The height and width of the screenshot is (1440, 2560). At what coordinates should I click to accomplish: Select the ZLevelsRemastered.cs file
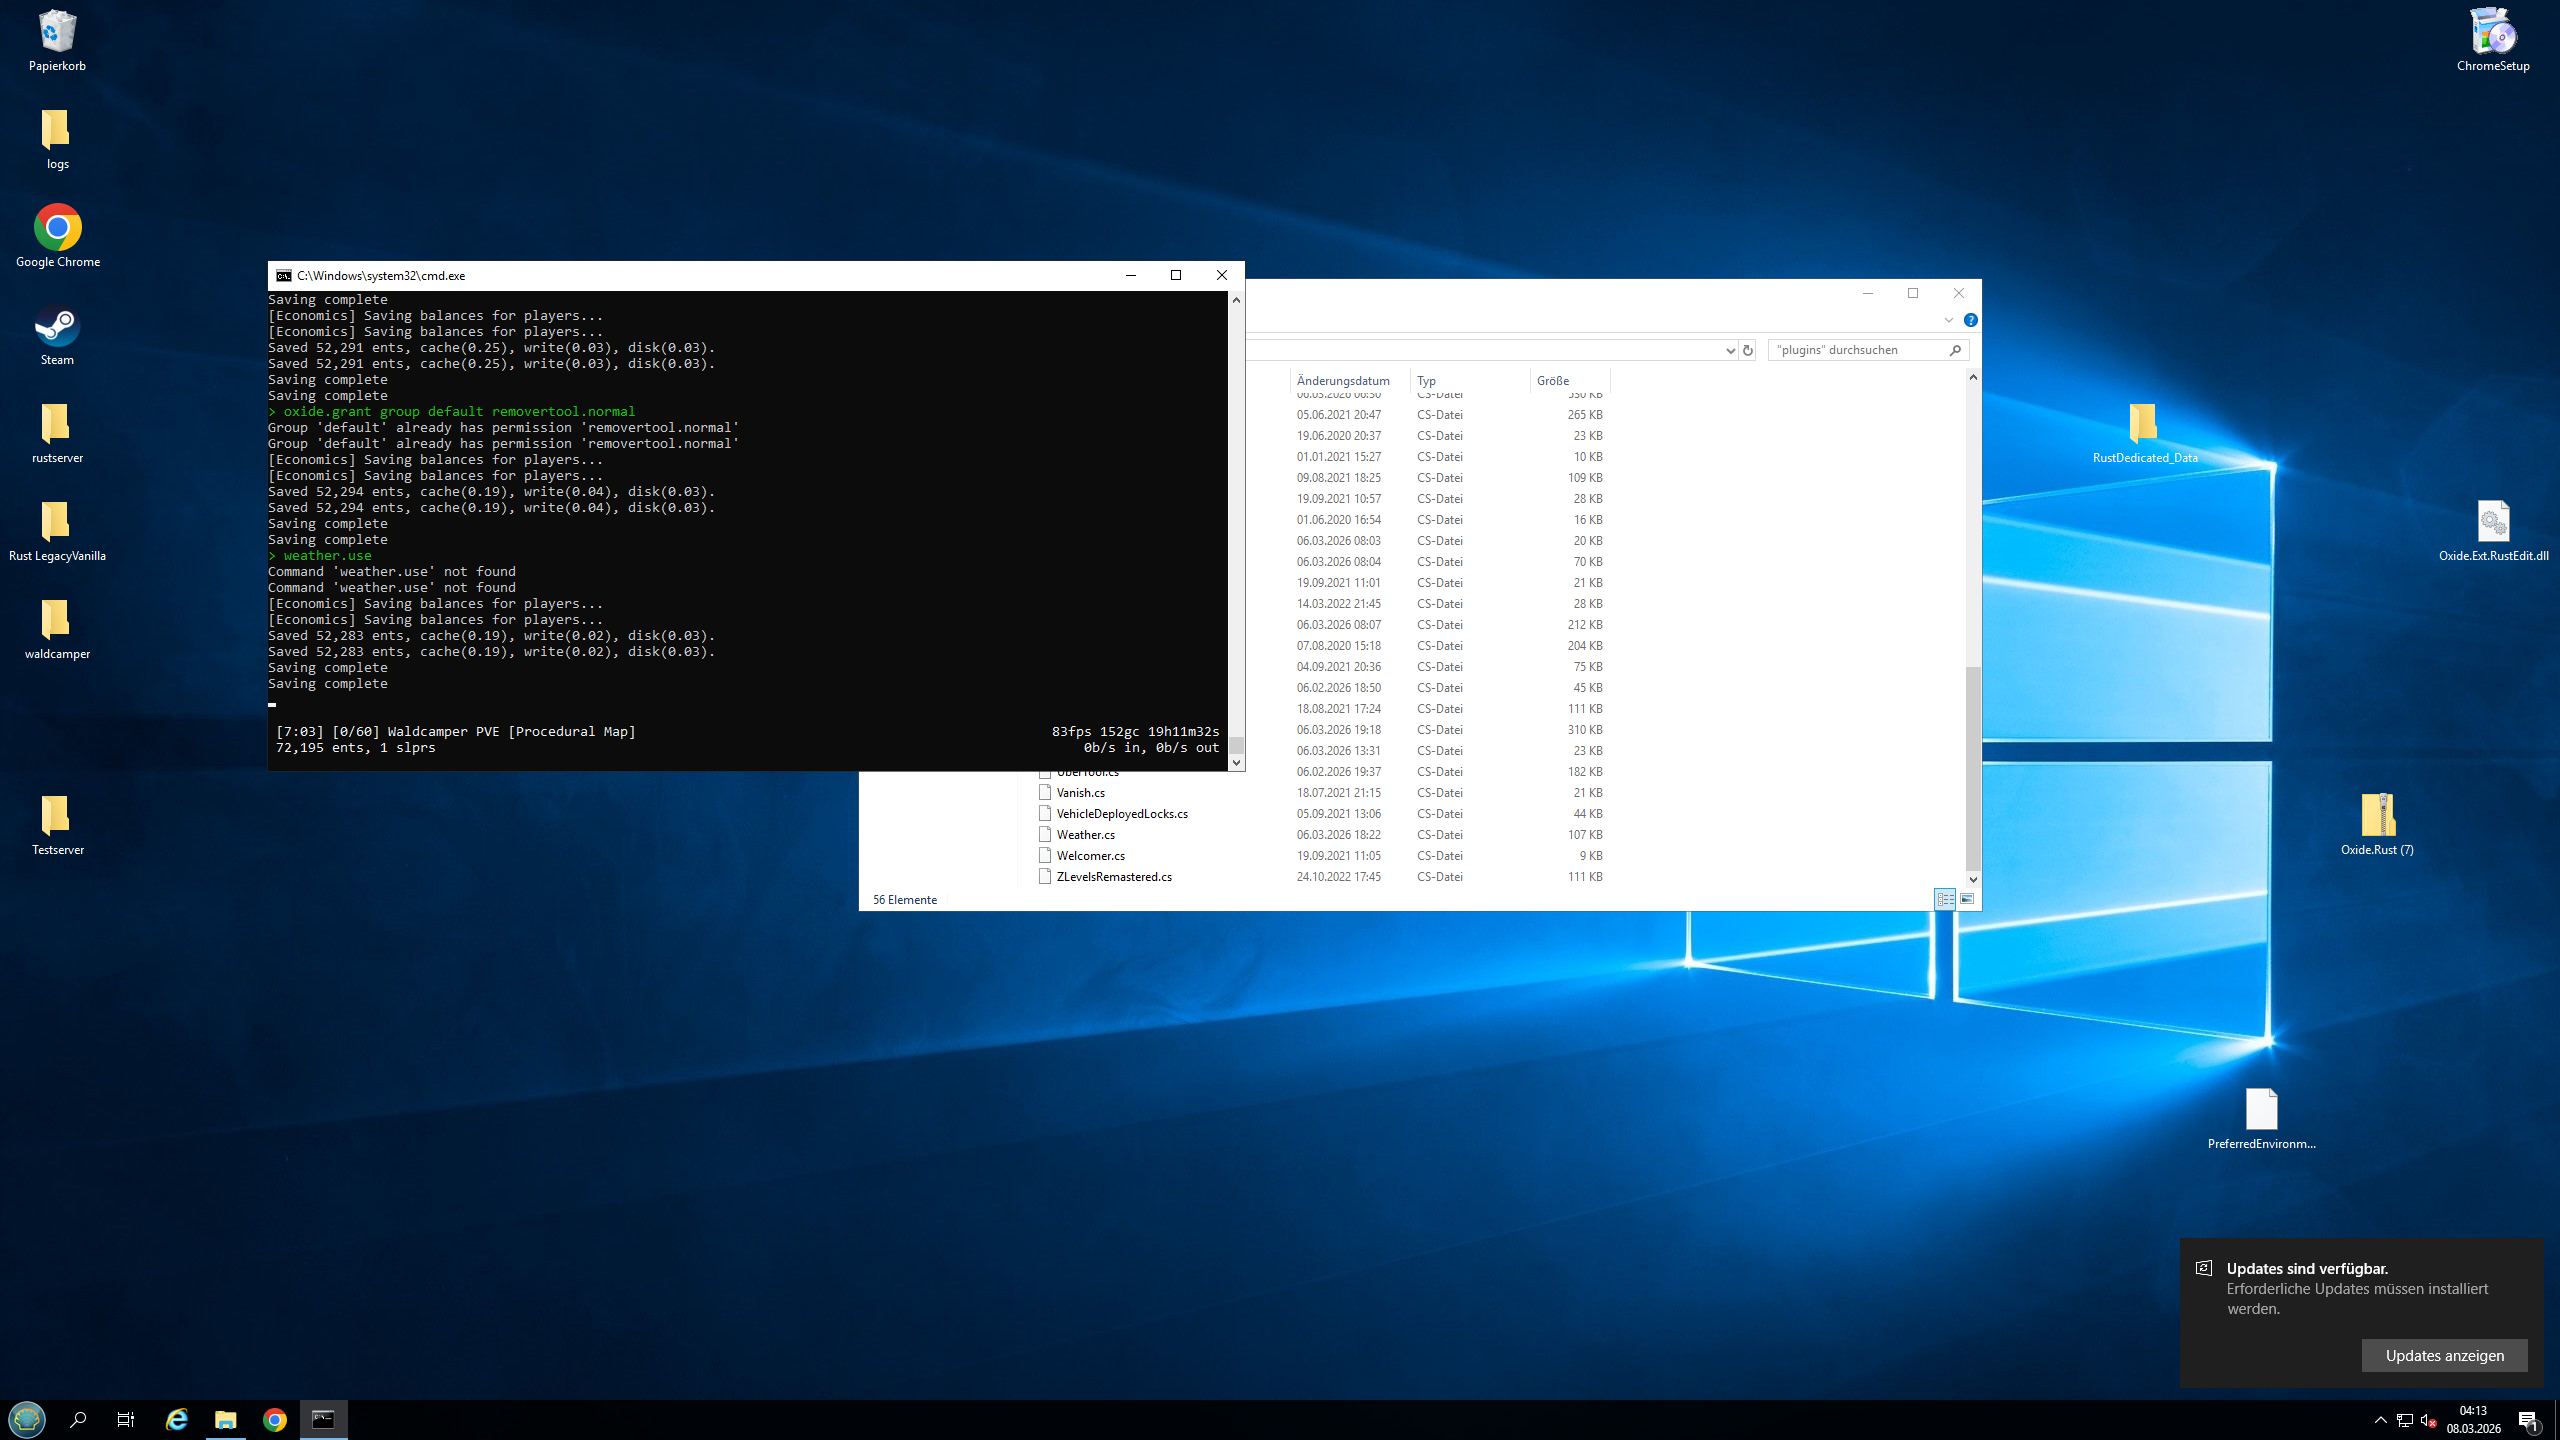pos(1113,876)
